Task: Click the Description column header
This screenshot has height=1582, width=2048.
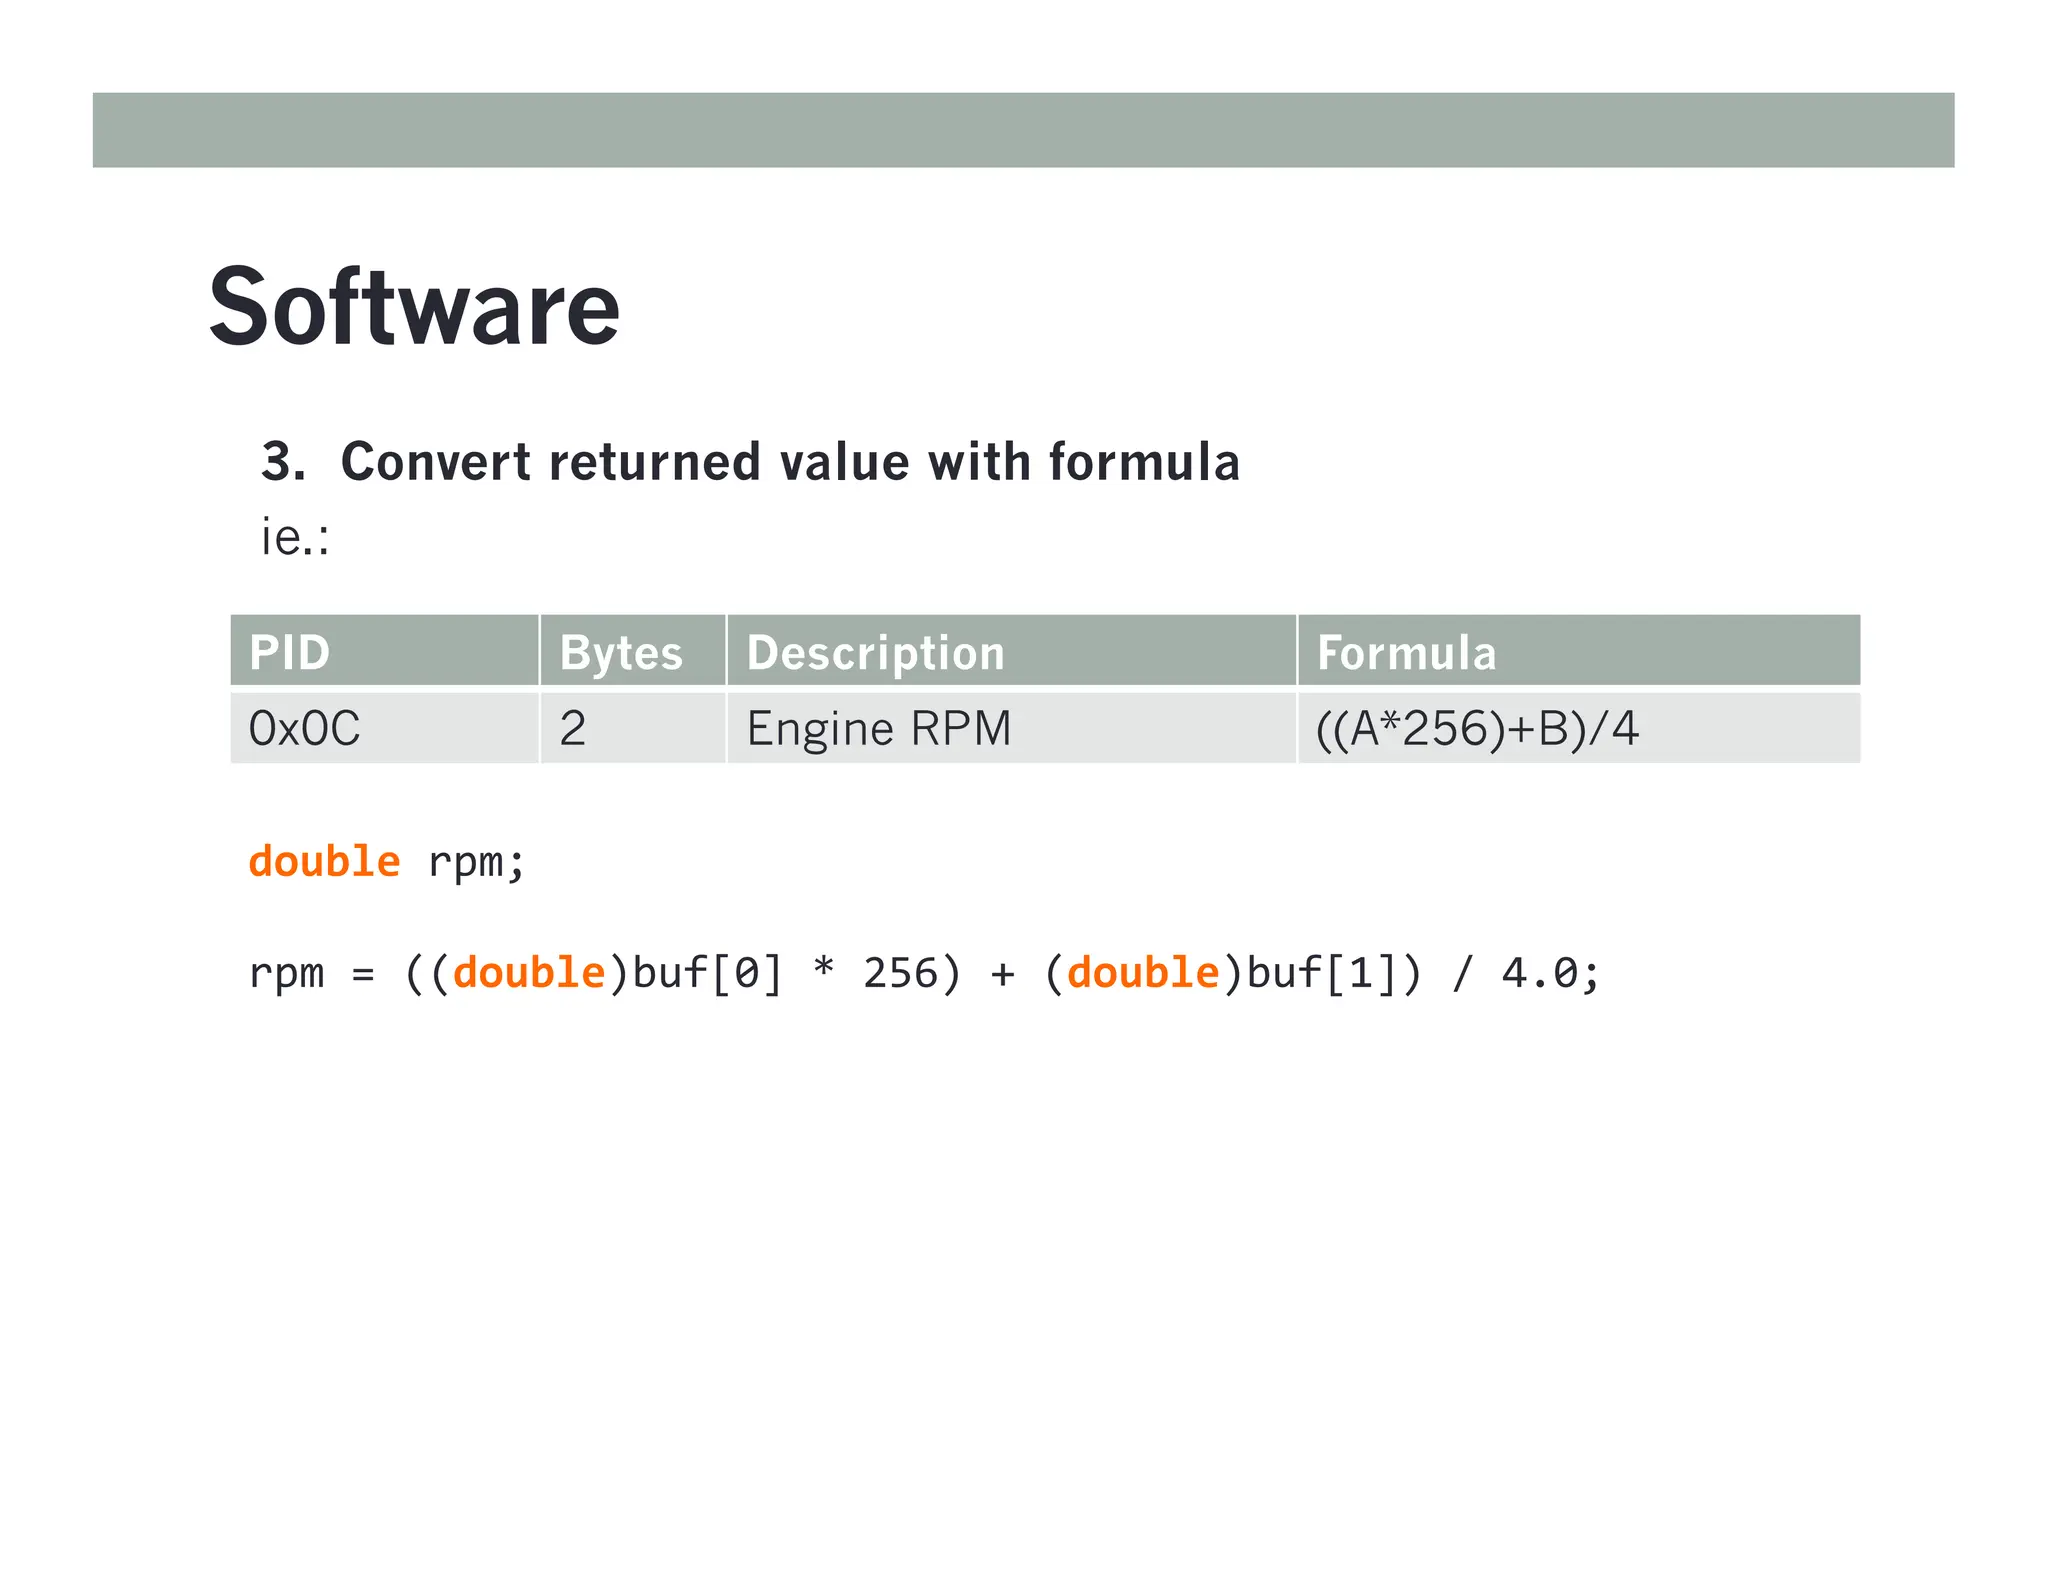Action: [x=875, y=652]
